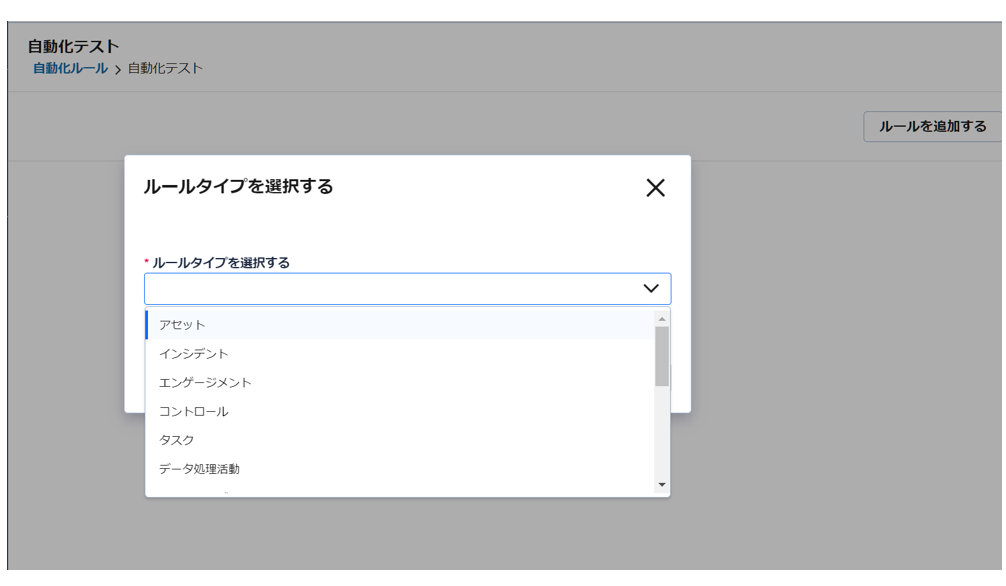Click the required field label with asterisk
Image resolution: width=1006 pixels, height=586 pixels.
217,263
